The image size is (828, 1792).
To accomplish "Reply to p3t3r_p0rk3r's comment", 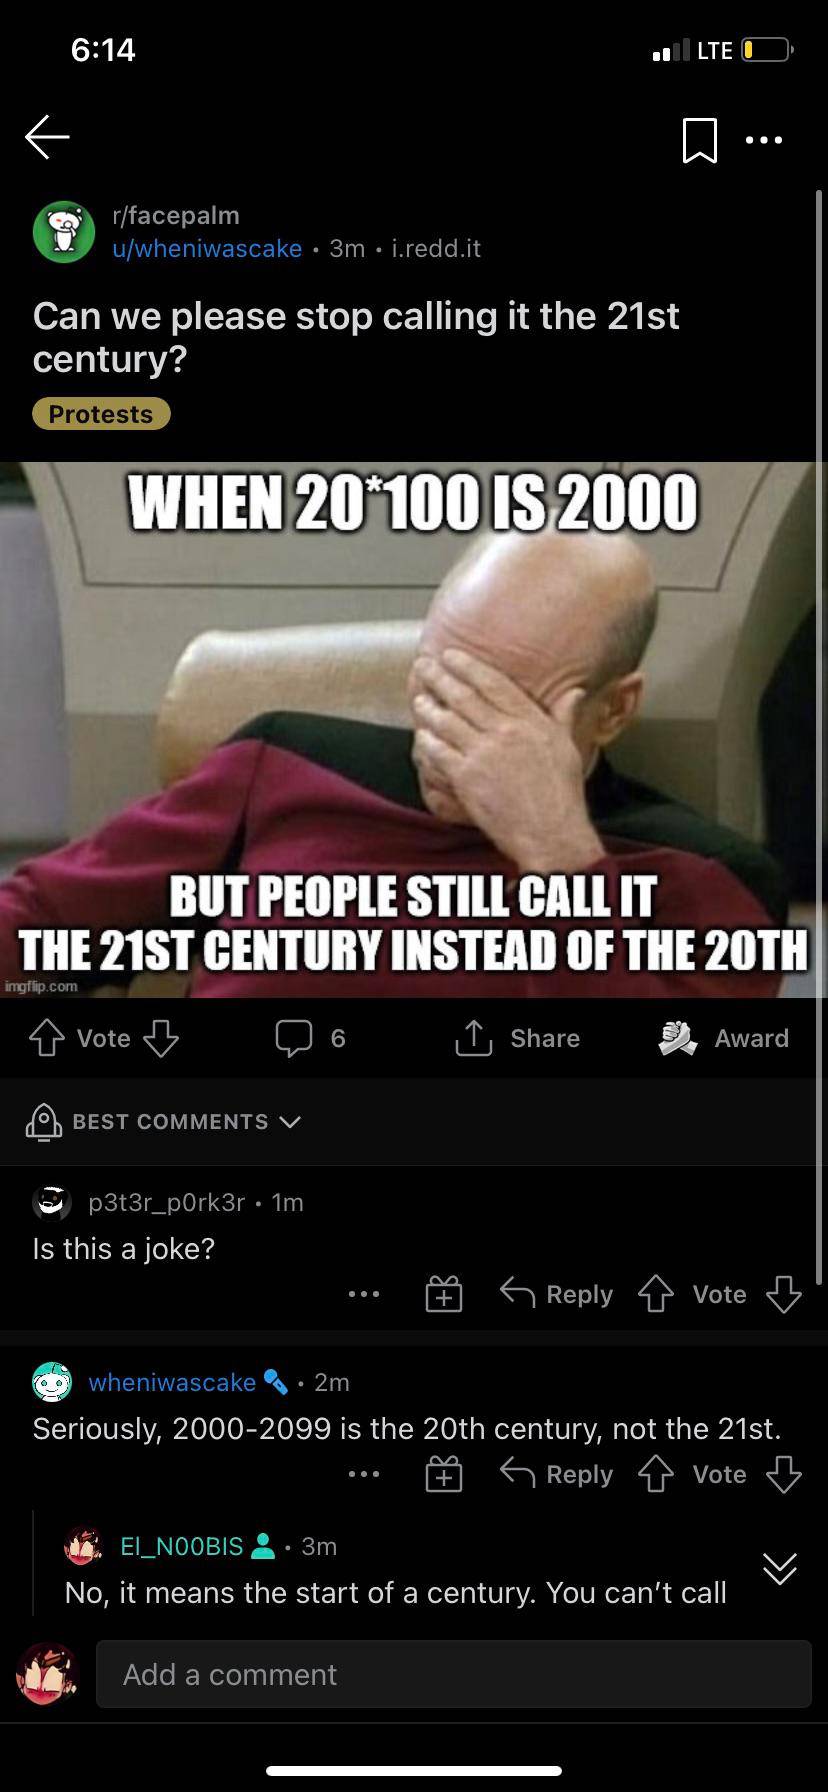I will (557, 1294).
